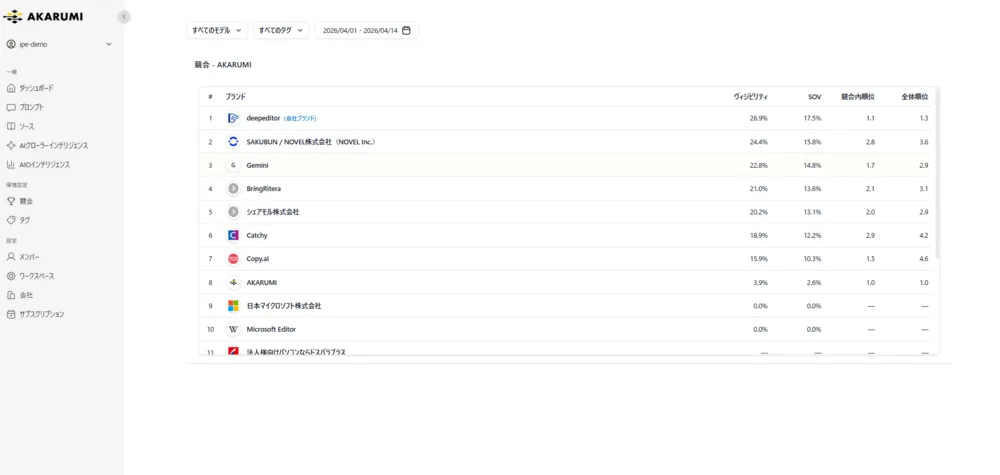Select SAKUBUN / NOVEL株式会社 row name
Viewport: 1000px width, 475px height.
[x=311, y=142]
